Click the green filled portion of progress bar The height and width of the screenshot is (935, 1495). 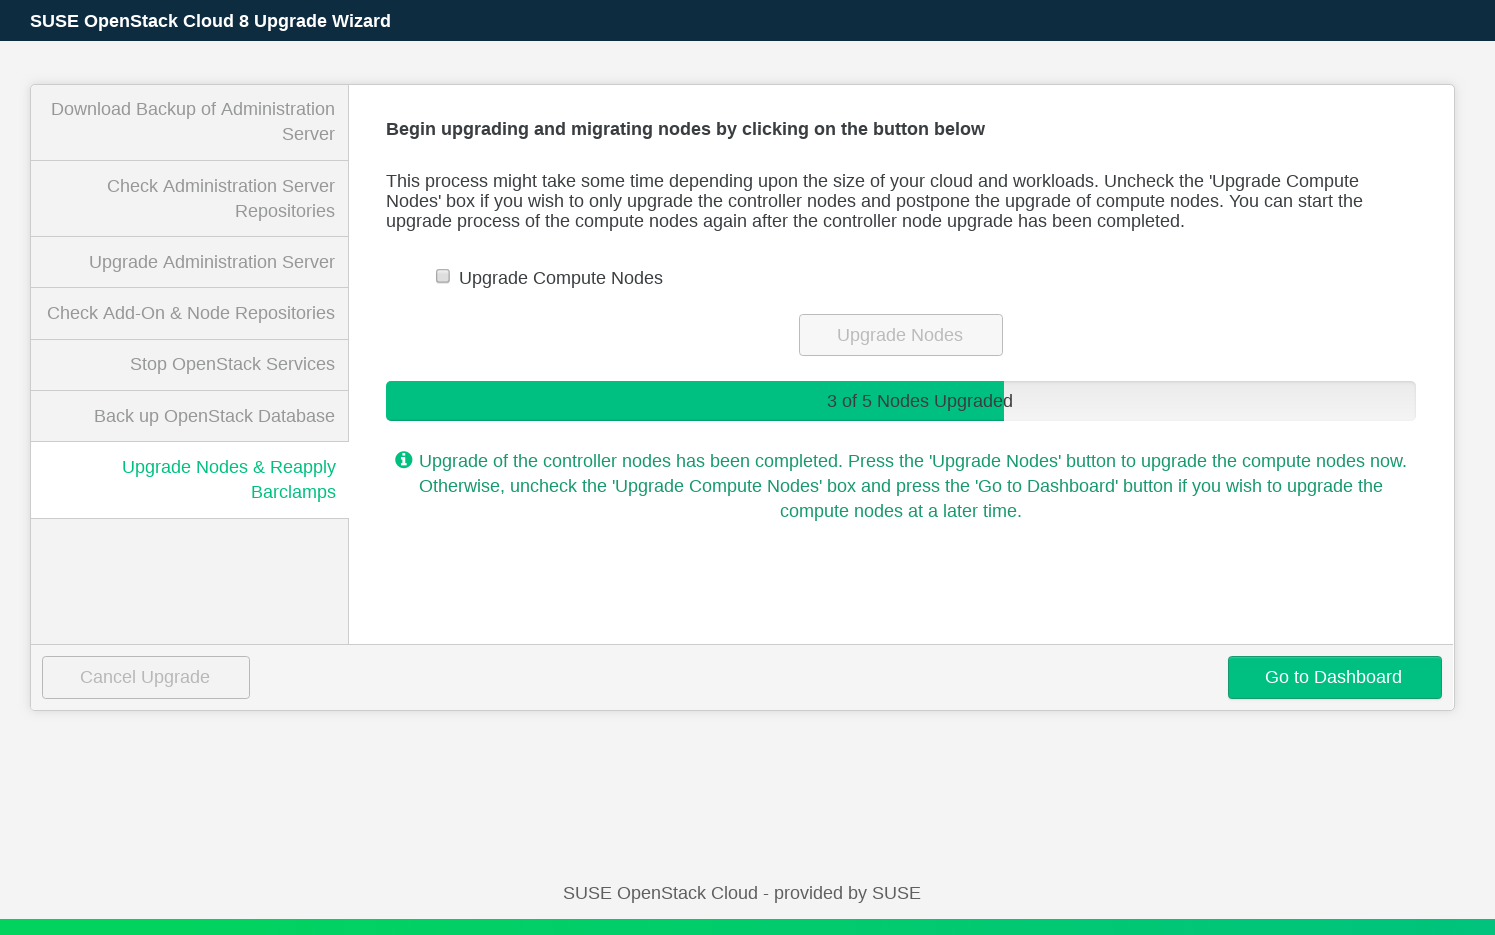(600, 401)
